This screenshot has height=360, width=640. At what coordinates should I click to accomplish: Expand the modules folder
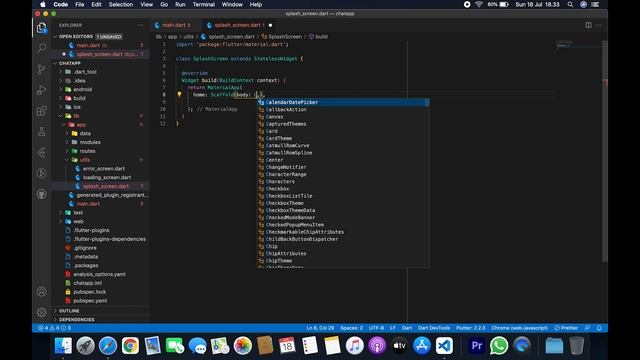(x=90, y=142)
